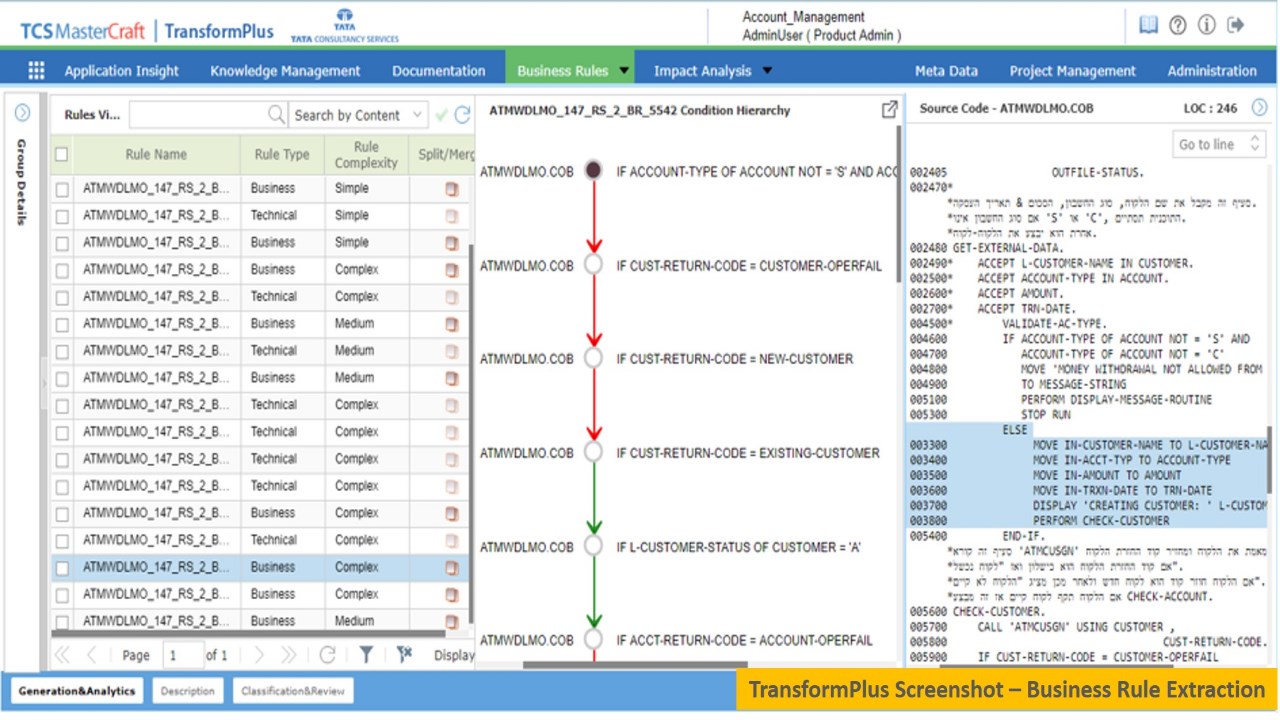Check the Technical Simple rule row checkbox
Screen dimensions: 1280x720
(62, 215)
